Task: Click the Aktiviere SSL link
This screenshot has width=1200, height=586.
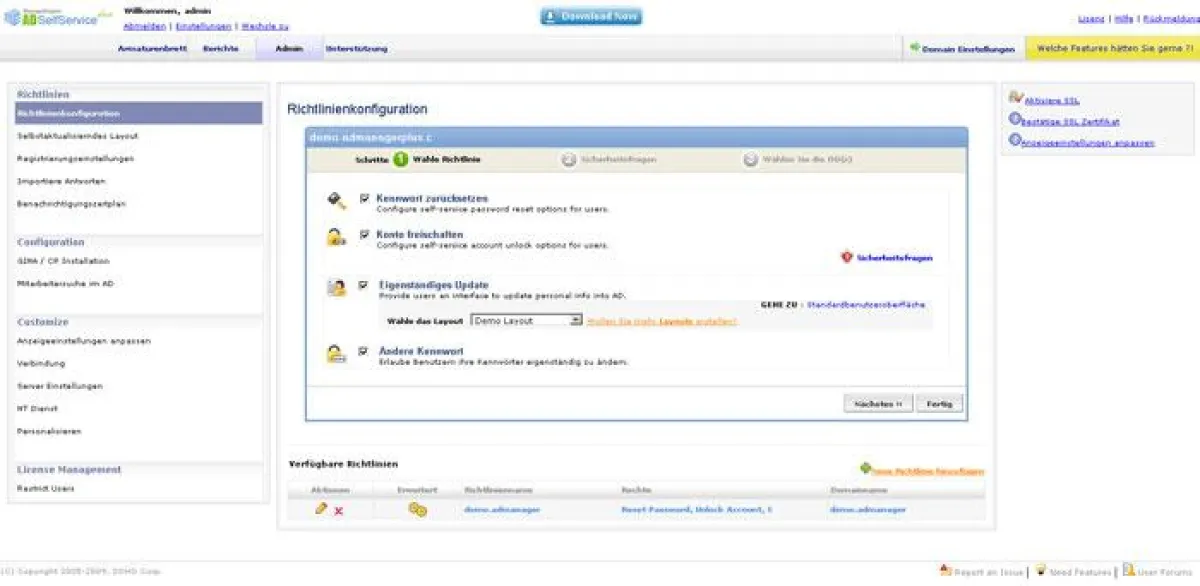Action: [x=1052, y=100]
